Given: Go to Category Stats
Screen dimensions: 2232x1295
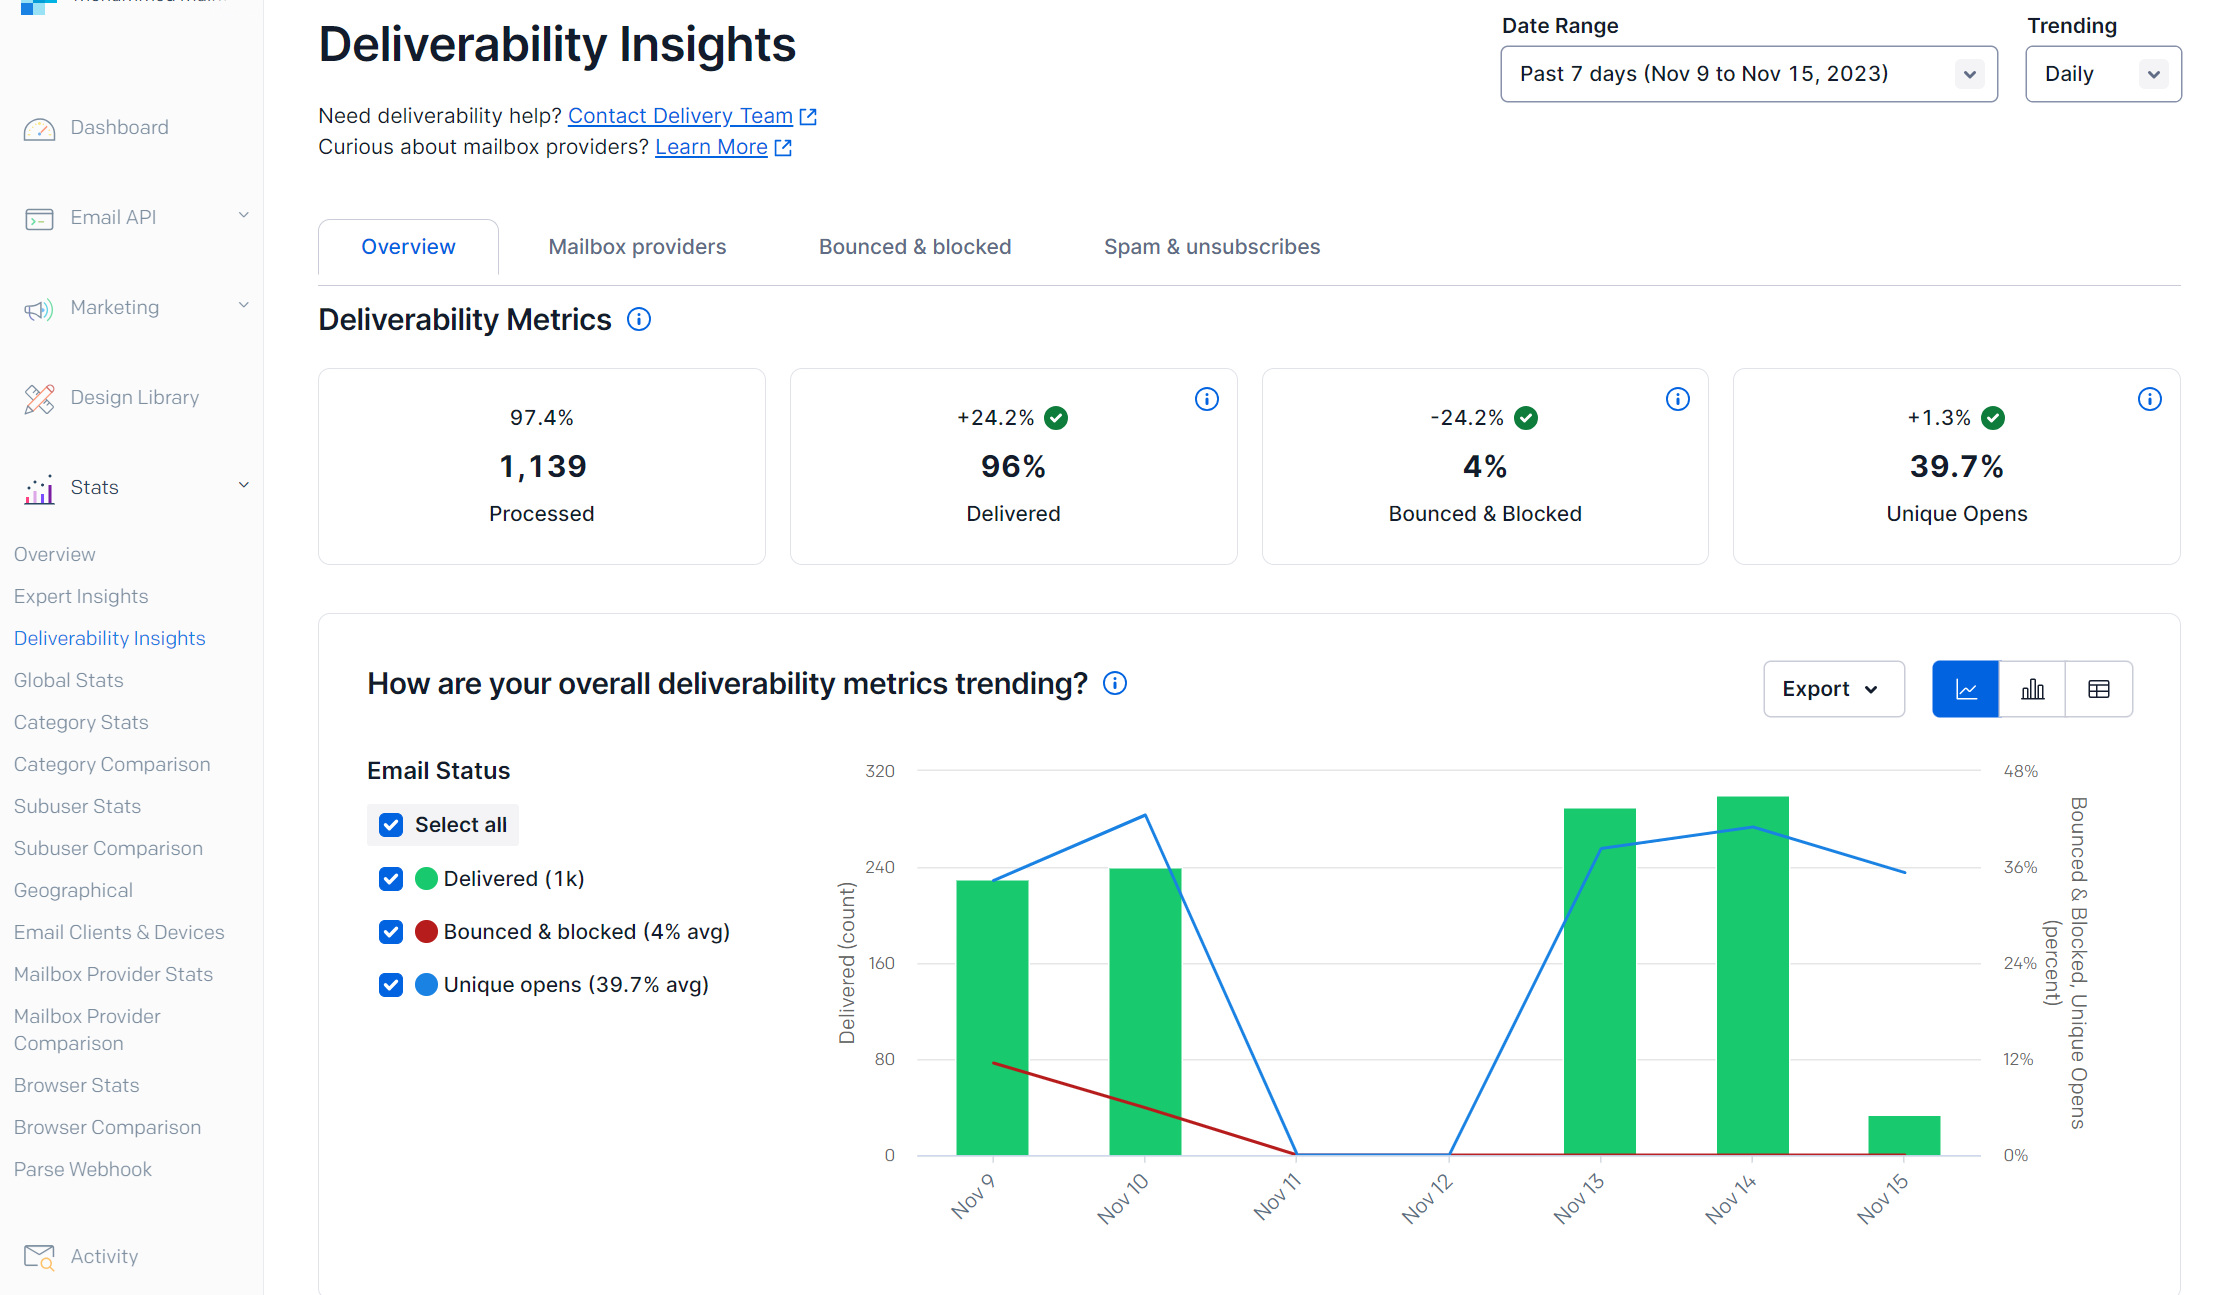Looking at the screenshot, I should (x=81, y=723).
